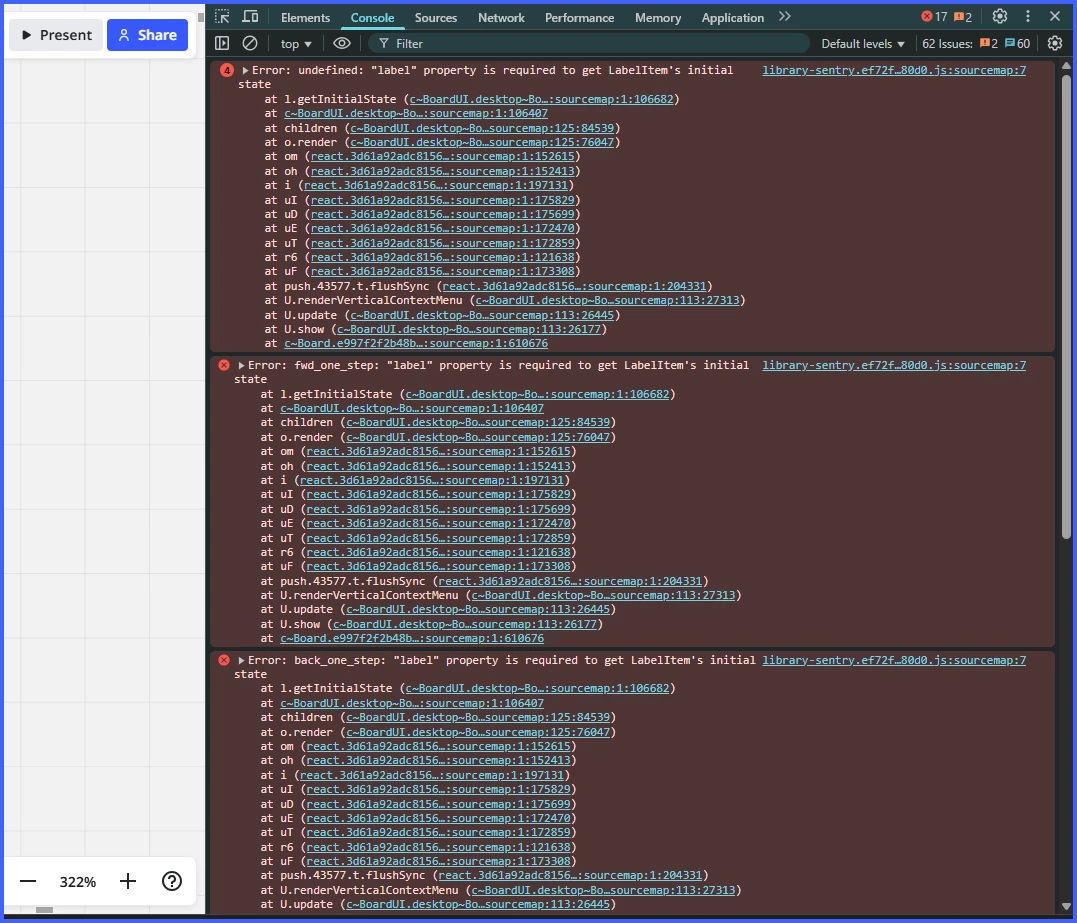This screenshot has width=1077, height=923.
Task: Expand more DevTools tabs chevron
Action: tap(784, 16)
